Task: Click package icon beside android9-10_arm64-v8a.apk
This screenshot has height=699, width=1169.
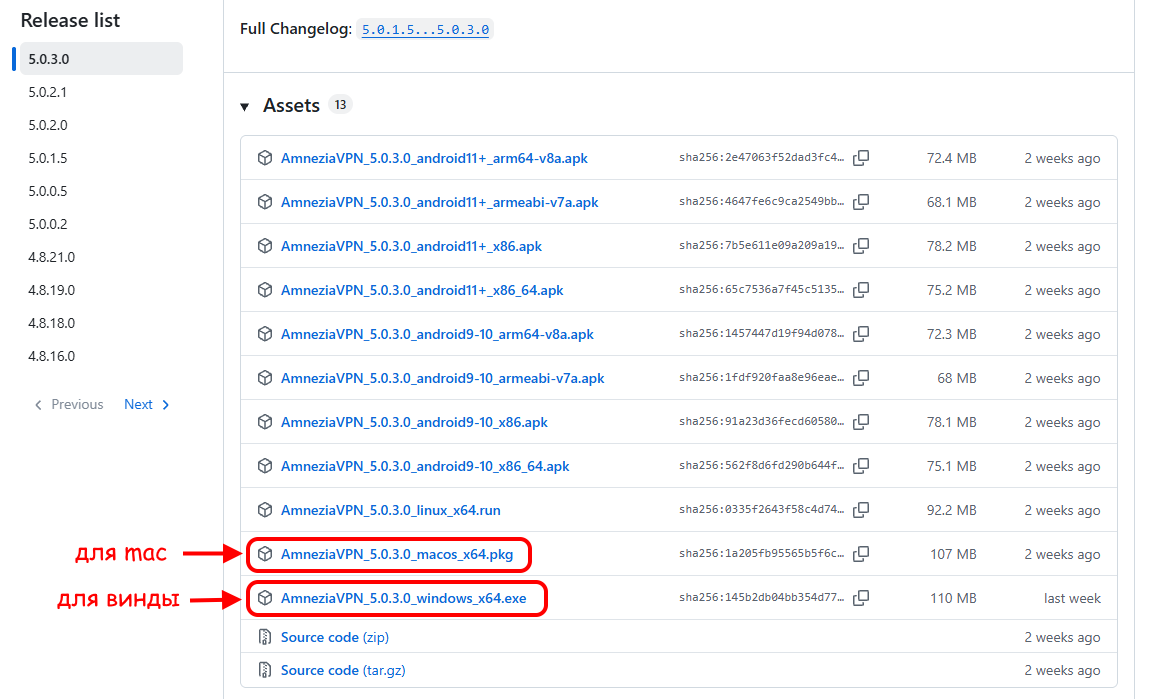Action: 265,334
